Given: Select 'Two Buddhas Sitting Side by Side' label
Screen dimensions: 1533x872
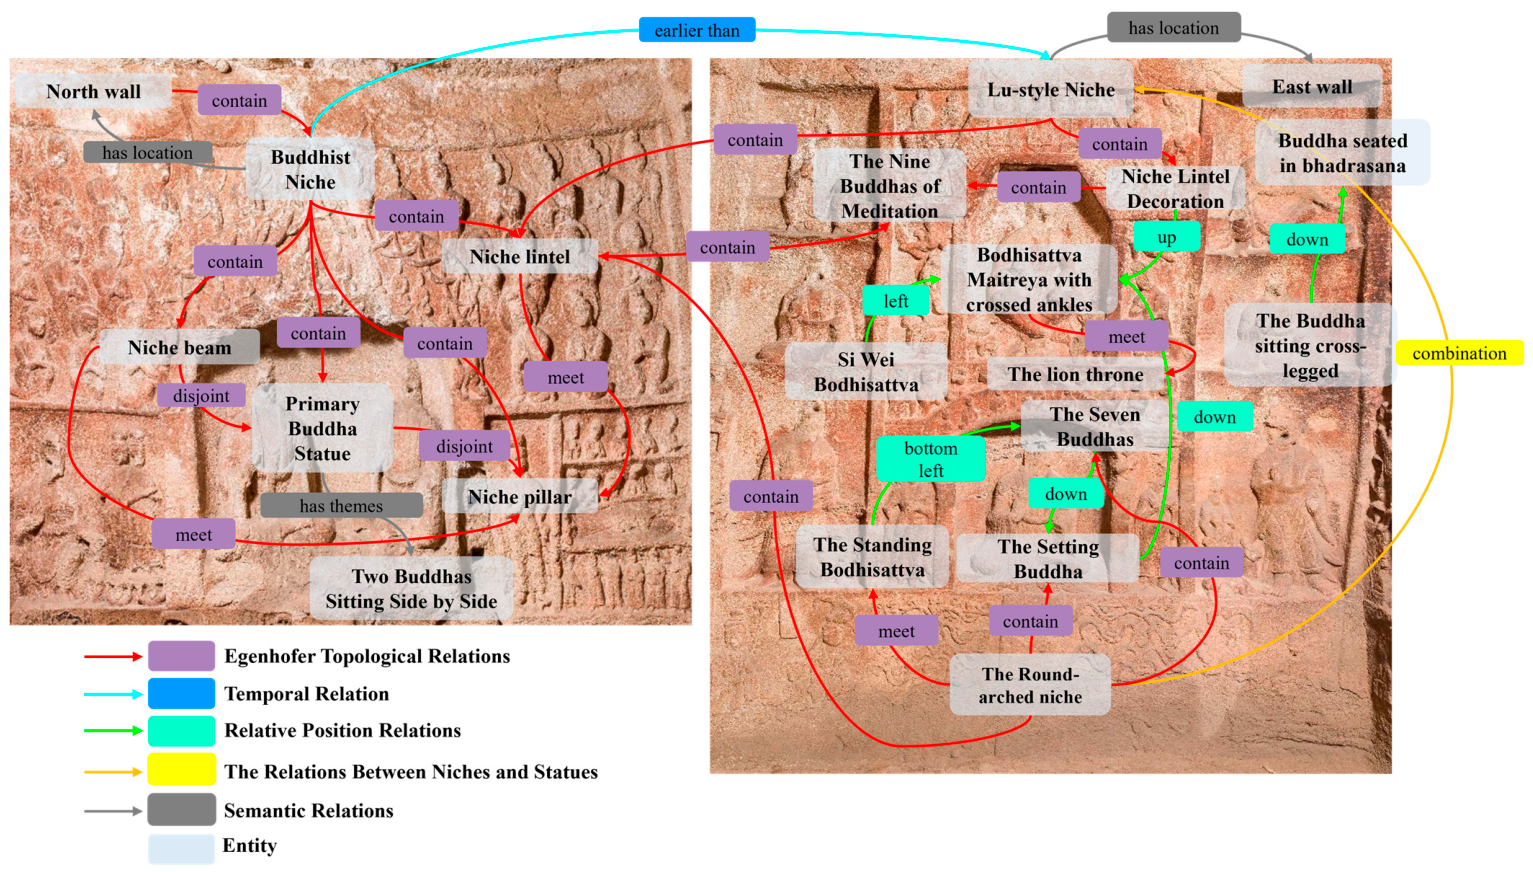Looking at the screenshot, I should pyautogui.click(x=411, y=589).
